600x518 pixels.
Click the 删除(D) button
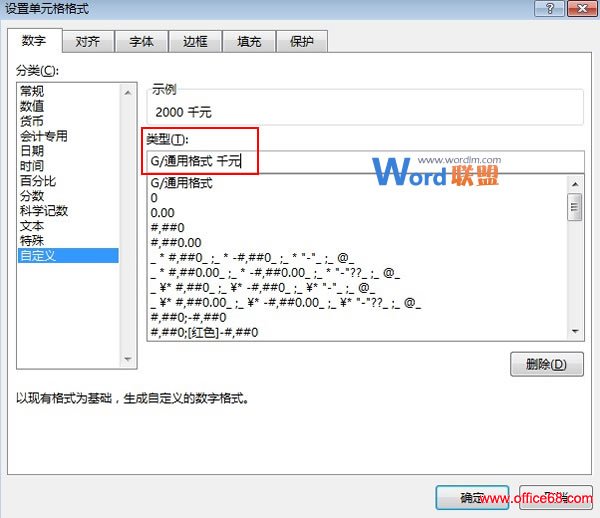pos(547,364)
